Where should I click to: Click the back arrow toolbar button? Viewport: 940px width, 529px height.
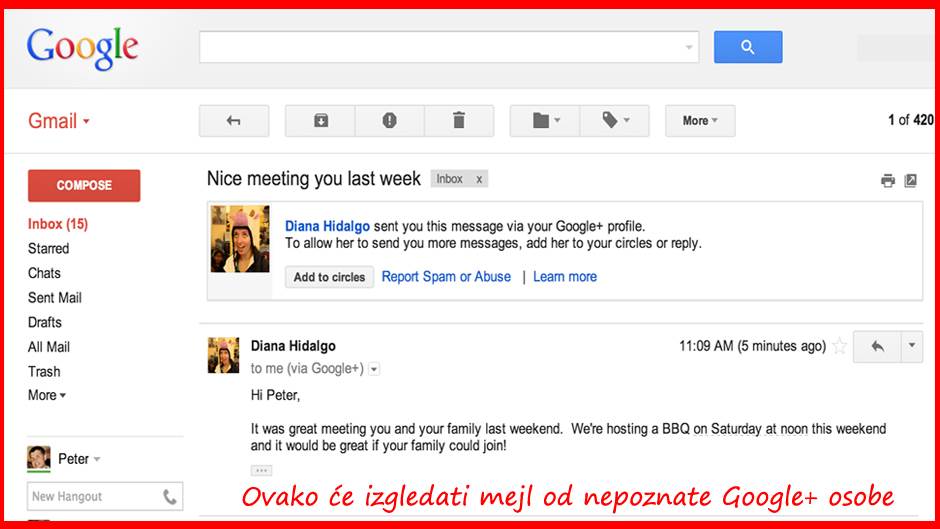pyautogui.click(x=233, y=121)
